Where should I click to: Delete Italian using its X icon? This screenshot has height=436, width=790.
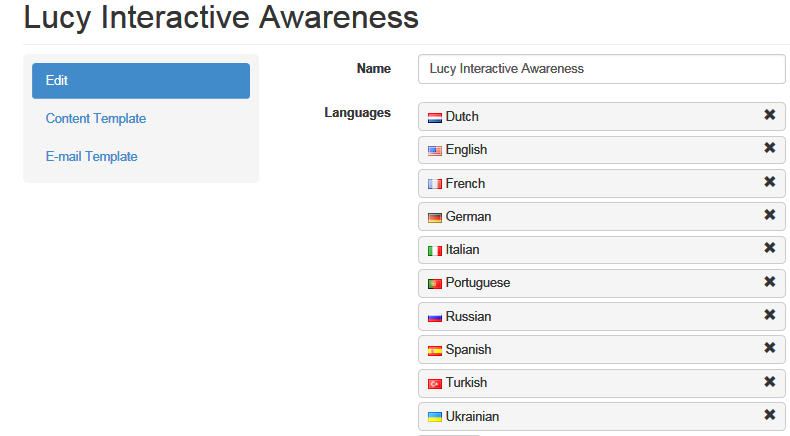click(x=769, y=247)
